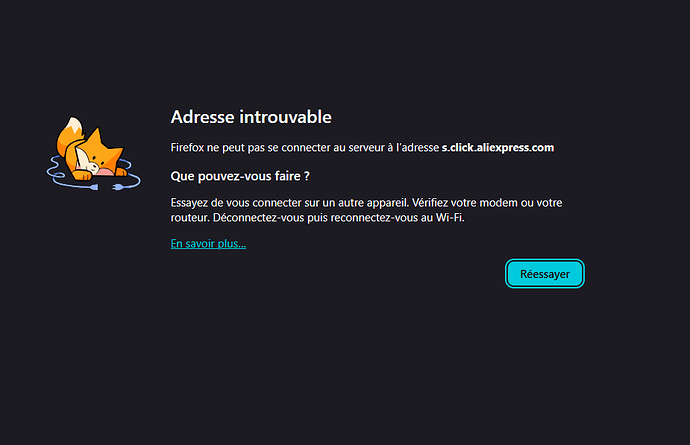Open the 'En savoir plus…' link
This screenshot has height=445, width=690.
(x=208, y=243)
